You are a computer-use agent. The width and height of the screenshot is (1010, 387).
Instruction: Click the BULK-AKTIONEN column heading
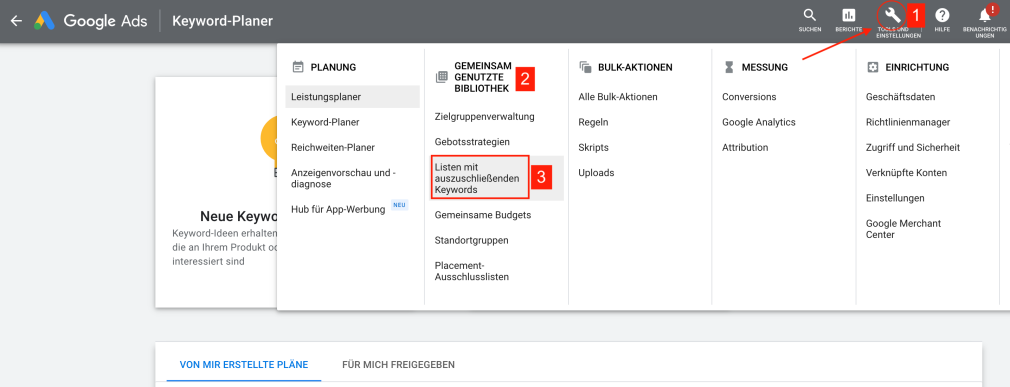(635, 67)
